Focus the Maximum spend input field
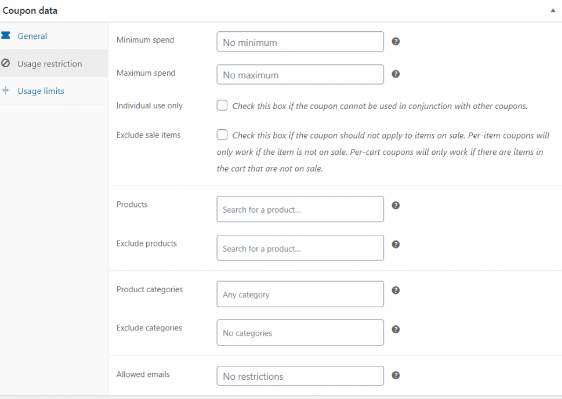Viewport: 562px width, 399px height. [300, 75]
